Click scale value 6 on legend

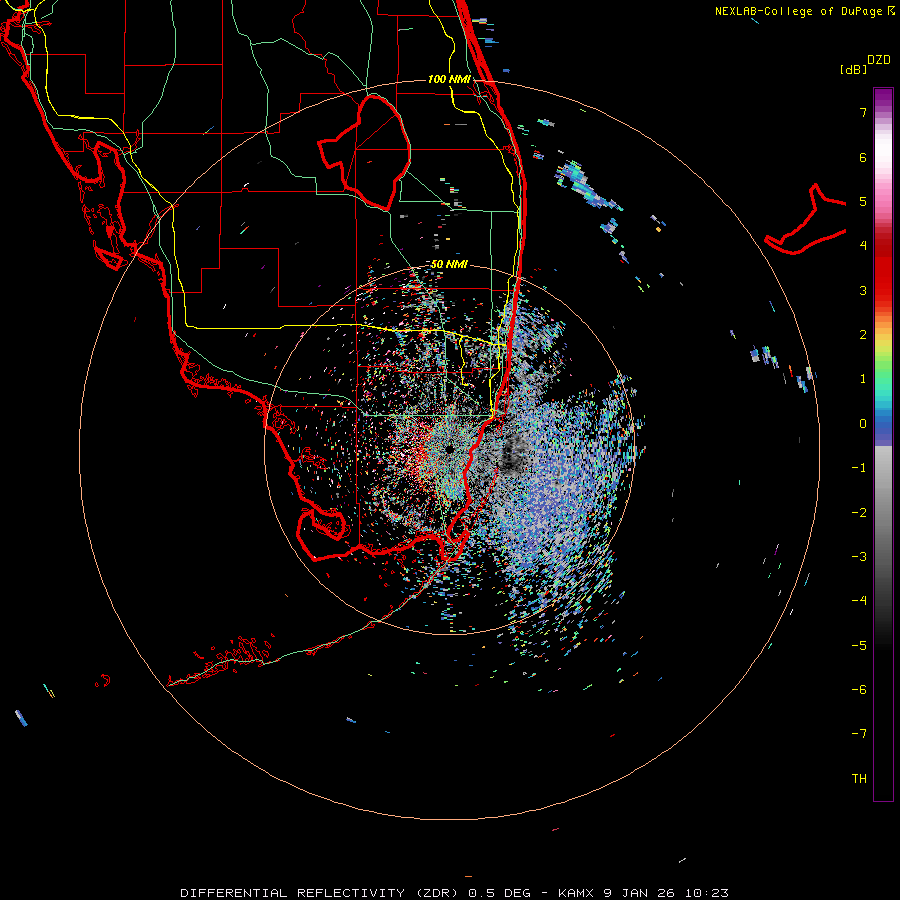pyautogui.click(x=863, y=157)
